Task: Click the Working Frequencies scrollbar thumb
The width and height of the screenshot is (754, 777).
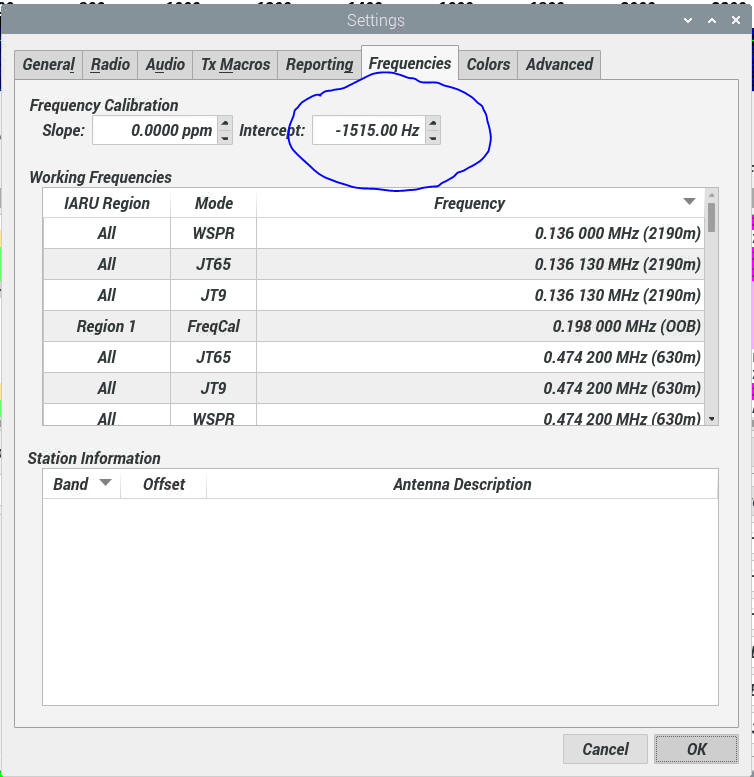Action: 711,217
